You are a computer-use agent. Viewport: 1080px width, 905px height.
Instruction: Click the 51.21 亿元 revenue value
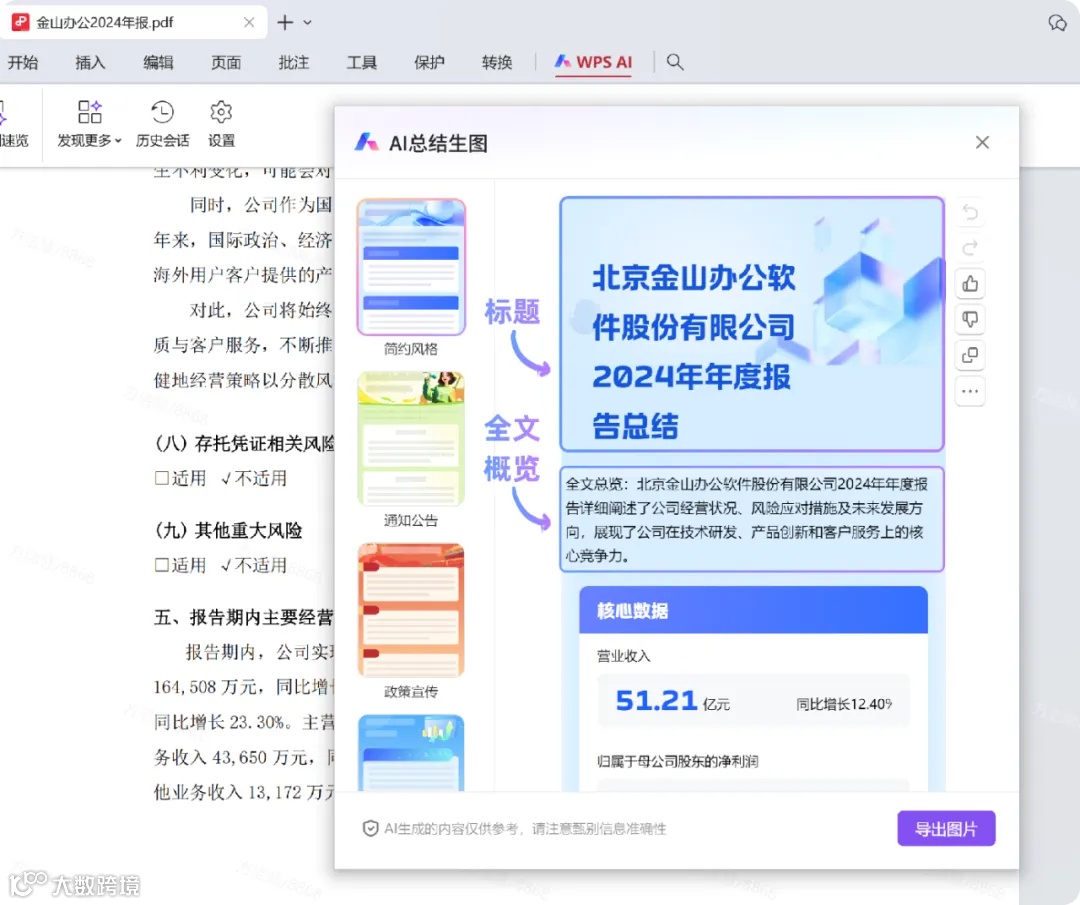point(672,701)
